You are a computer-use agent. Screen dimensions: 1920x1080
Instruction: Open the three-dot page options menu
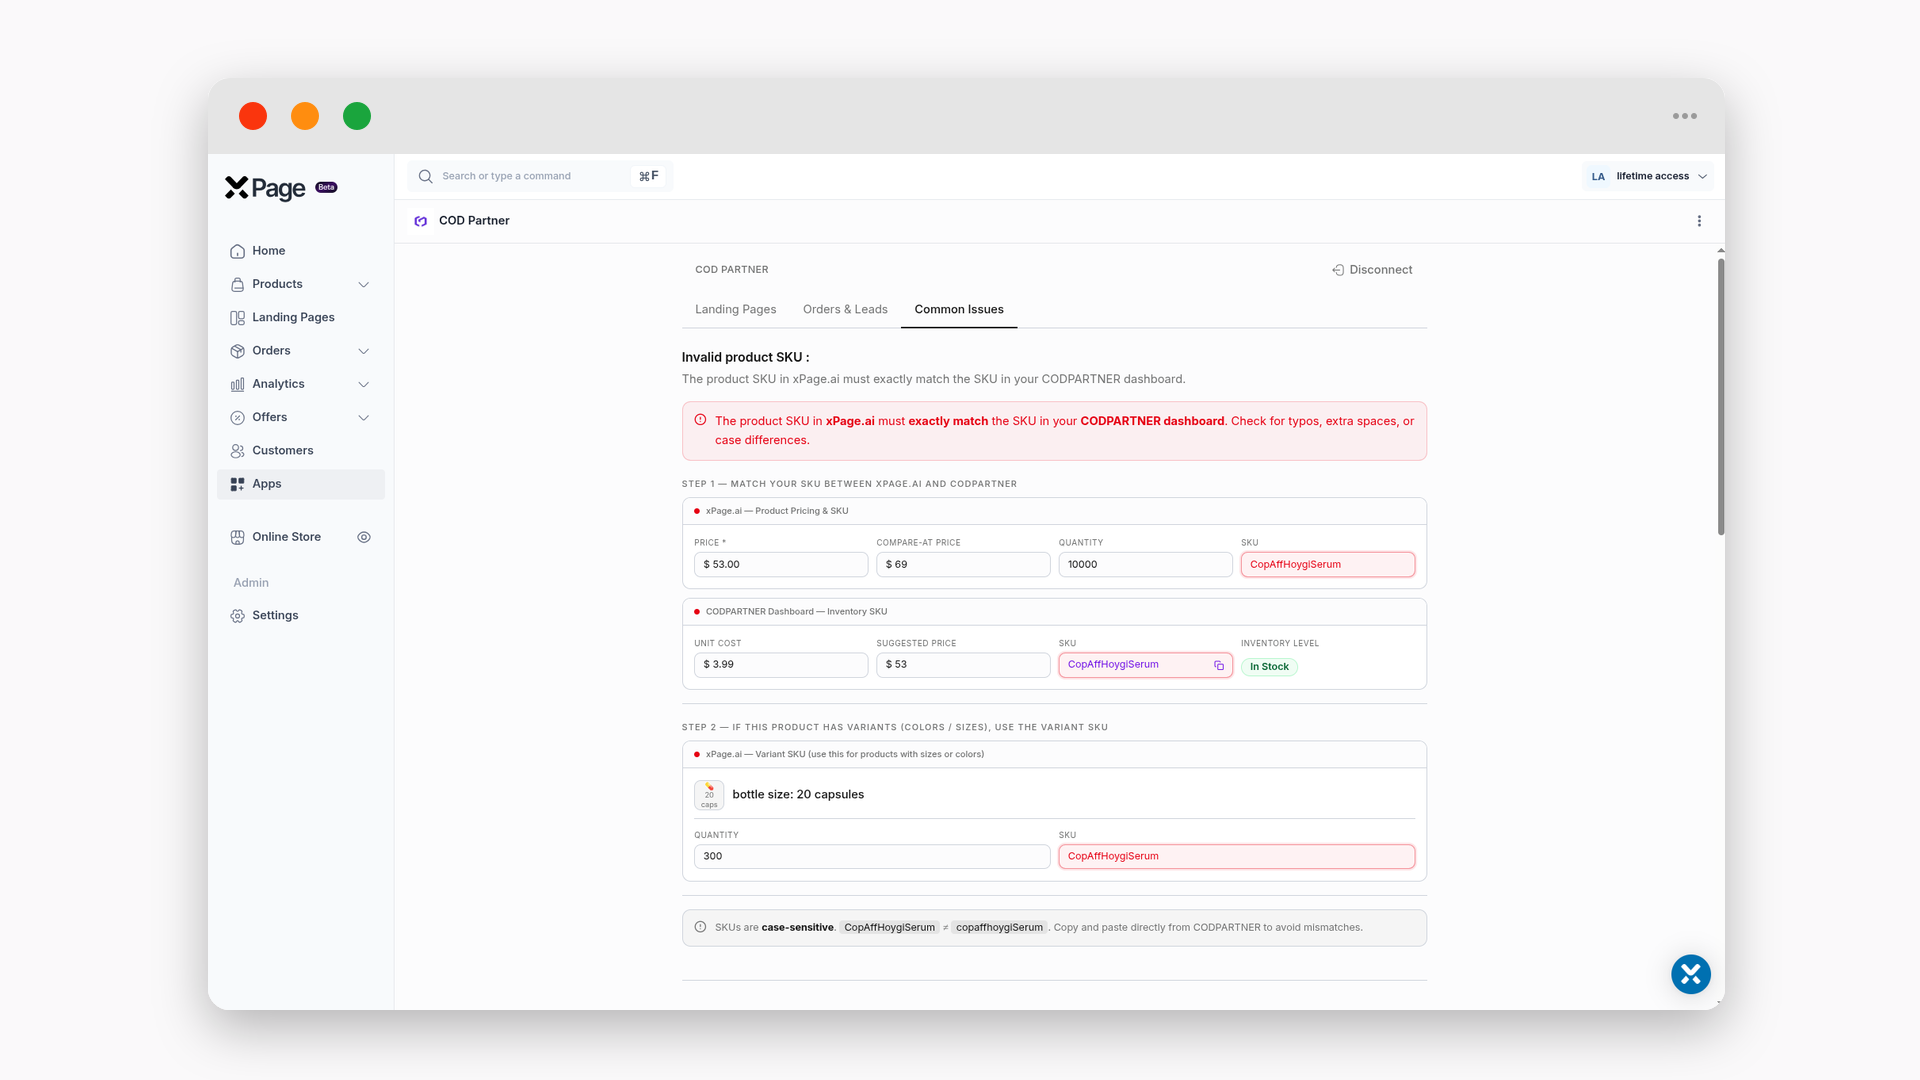(1699, 221)
